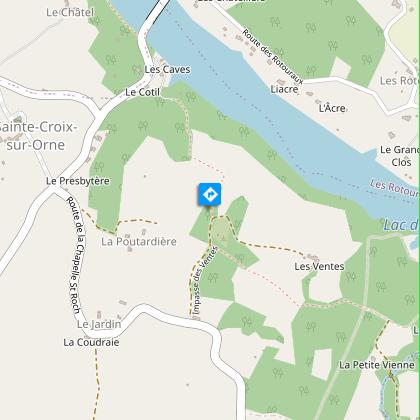Select the La Poutardière hamlet label

[x=139, y=241]
